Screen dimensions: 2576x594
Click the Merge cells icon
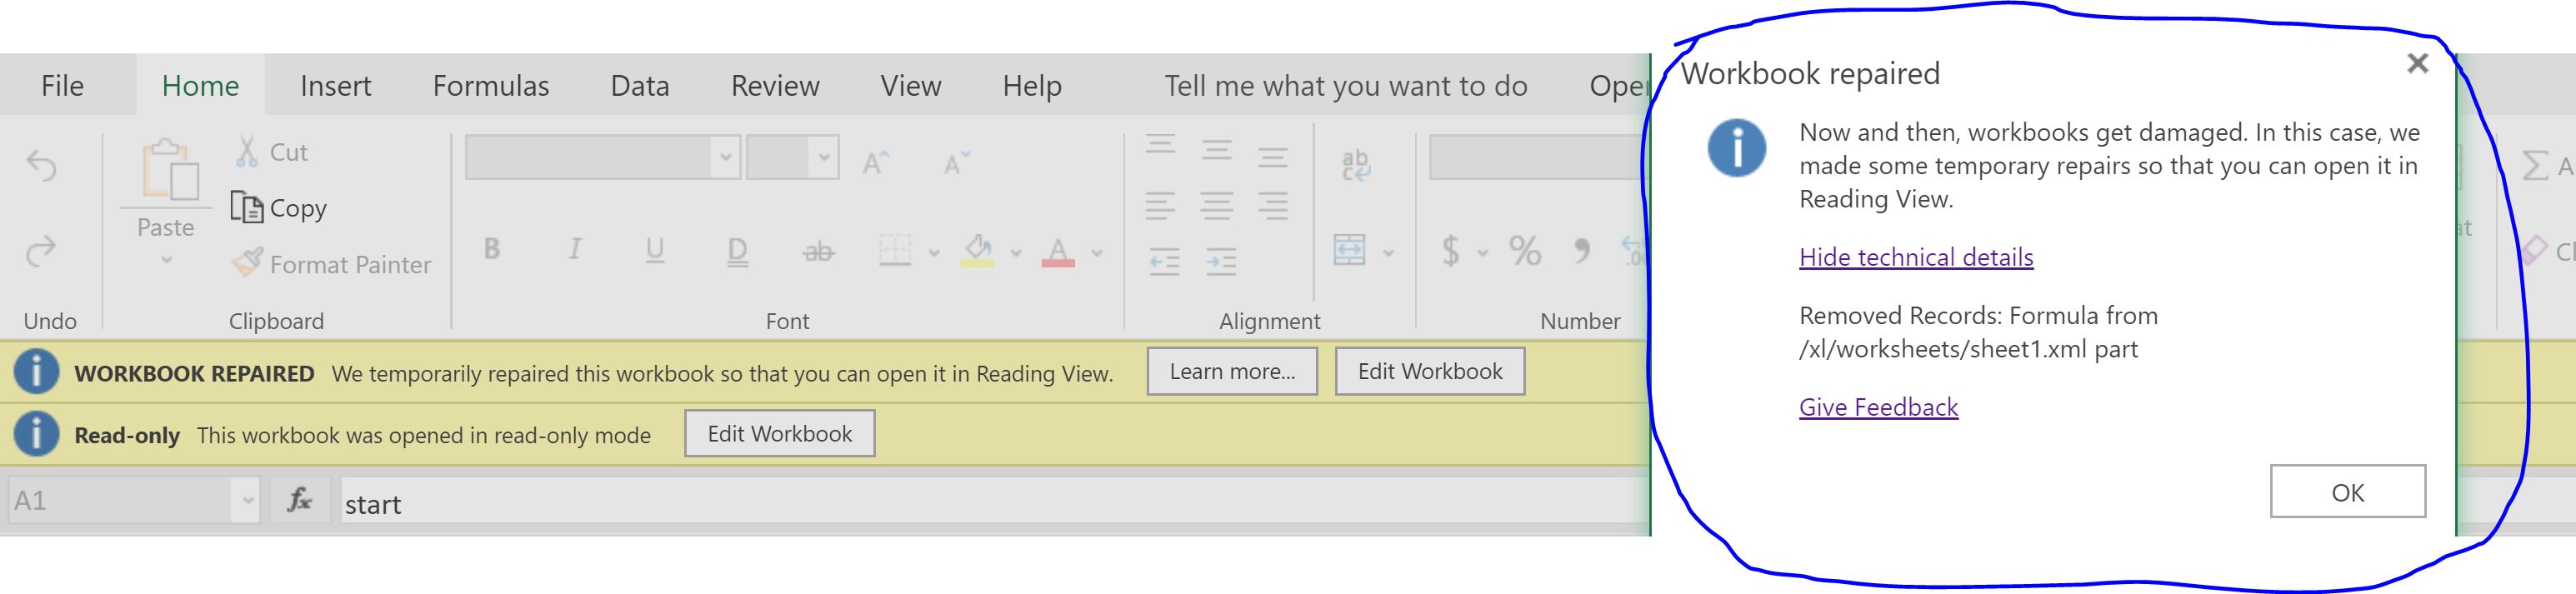pyautogui.click(x=1349, y=249)
